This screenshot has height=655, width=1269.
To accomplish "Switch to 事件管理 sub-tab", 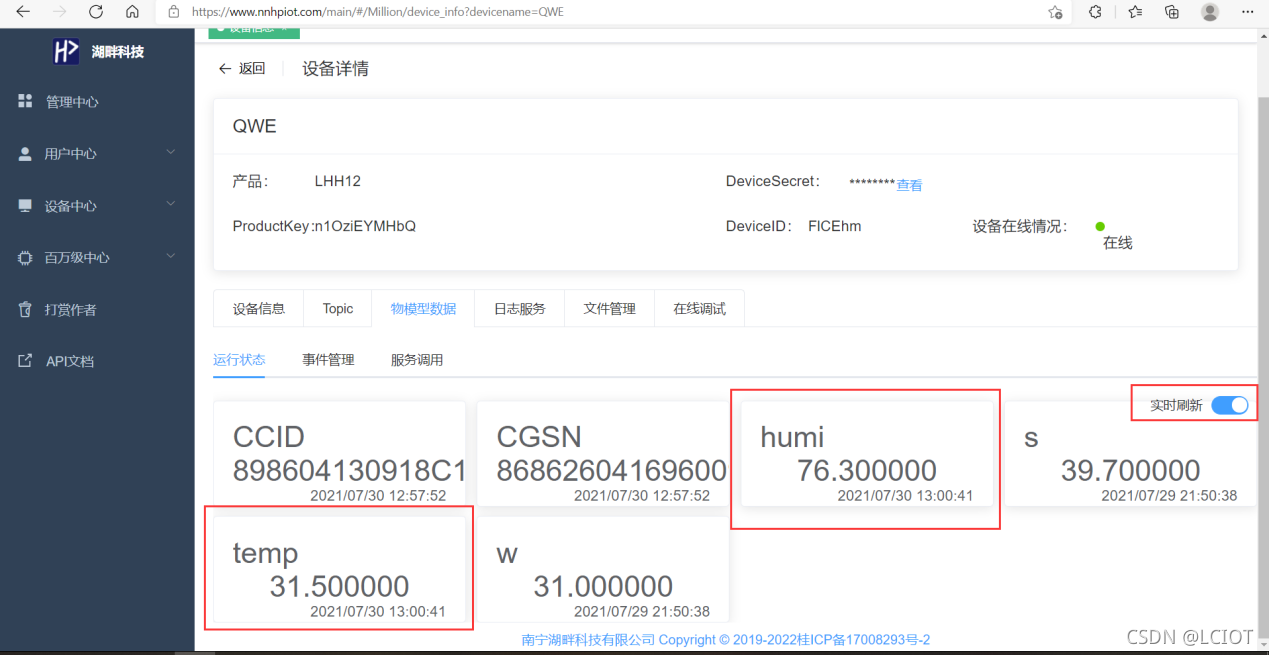I will coord(329,360).
